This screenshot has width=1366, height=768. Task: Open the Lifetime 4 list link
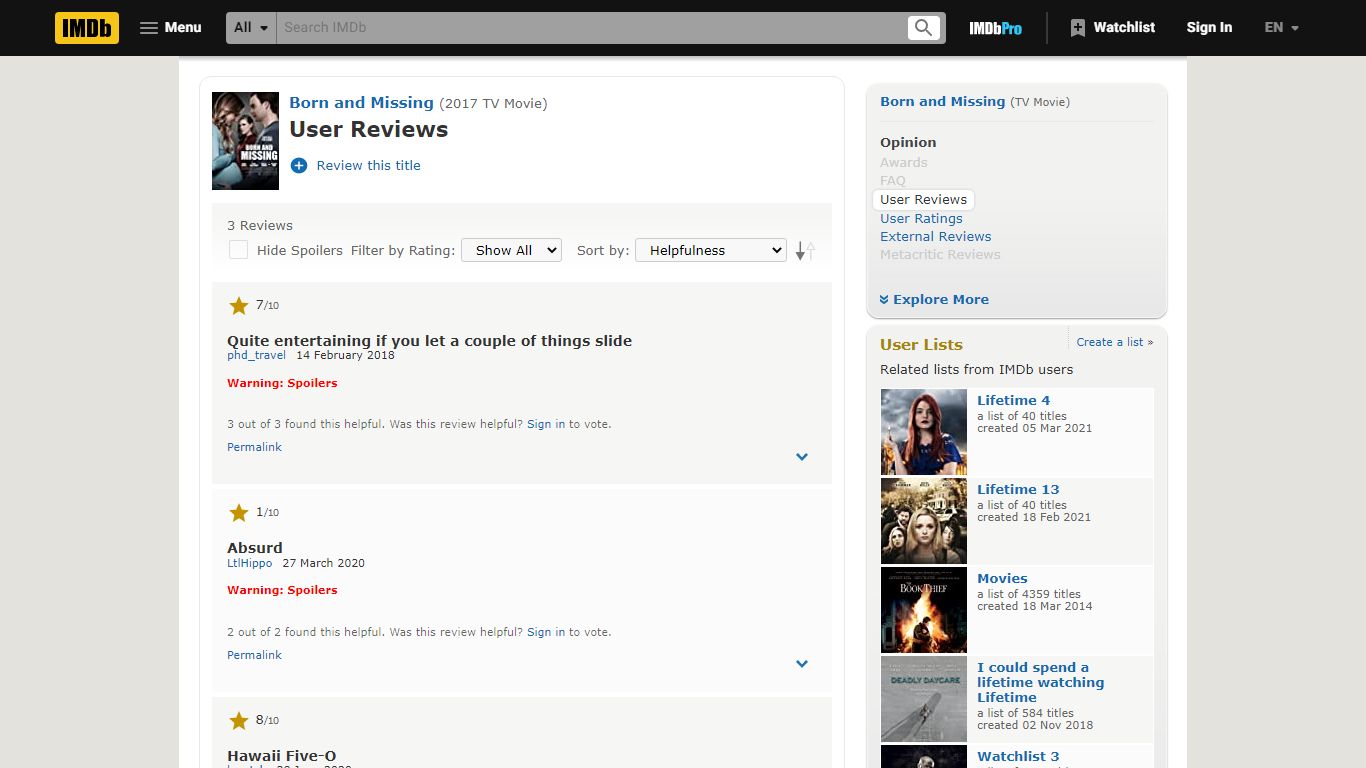pyautogui.click(x=1013, y=401)
